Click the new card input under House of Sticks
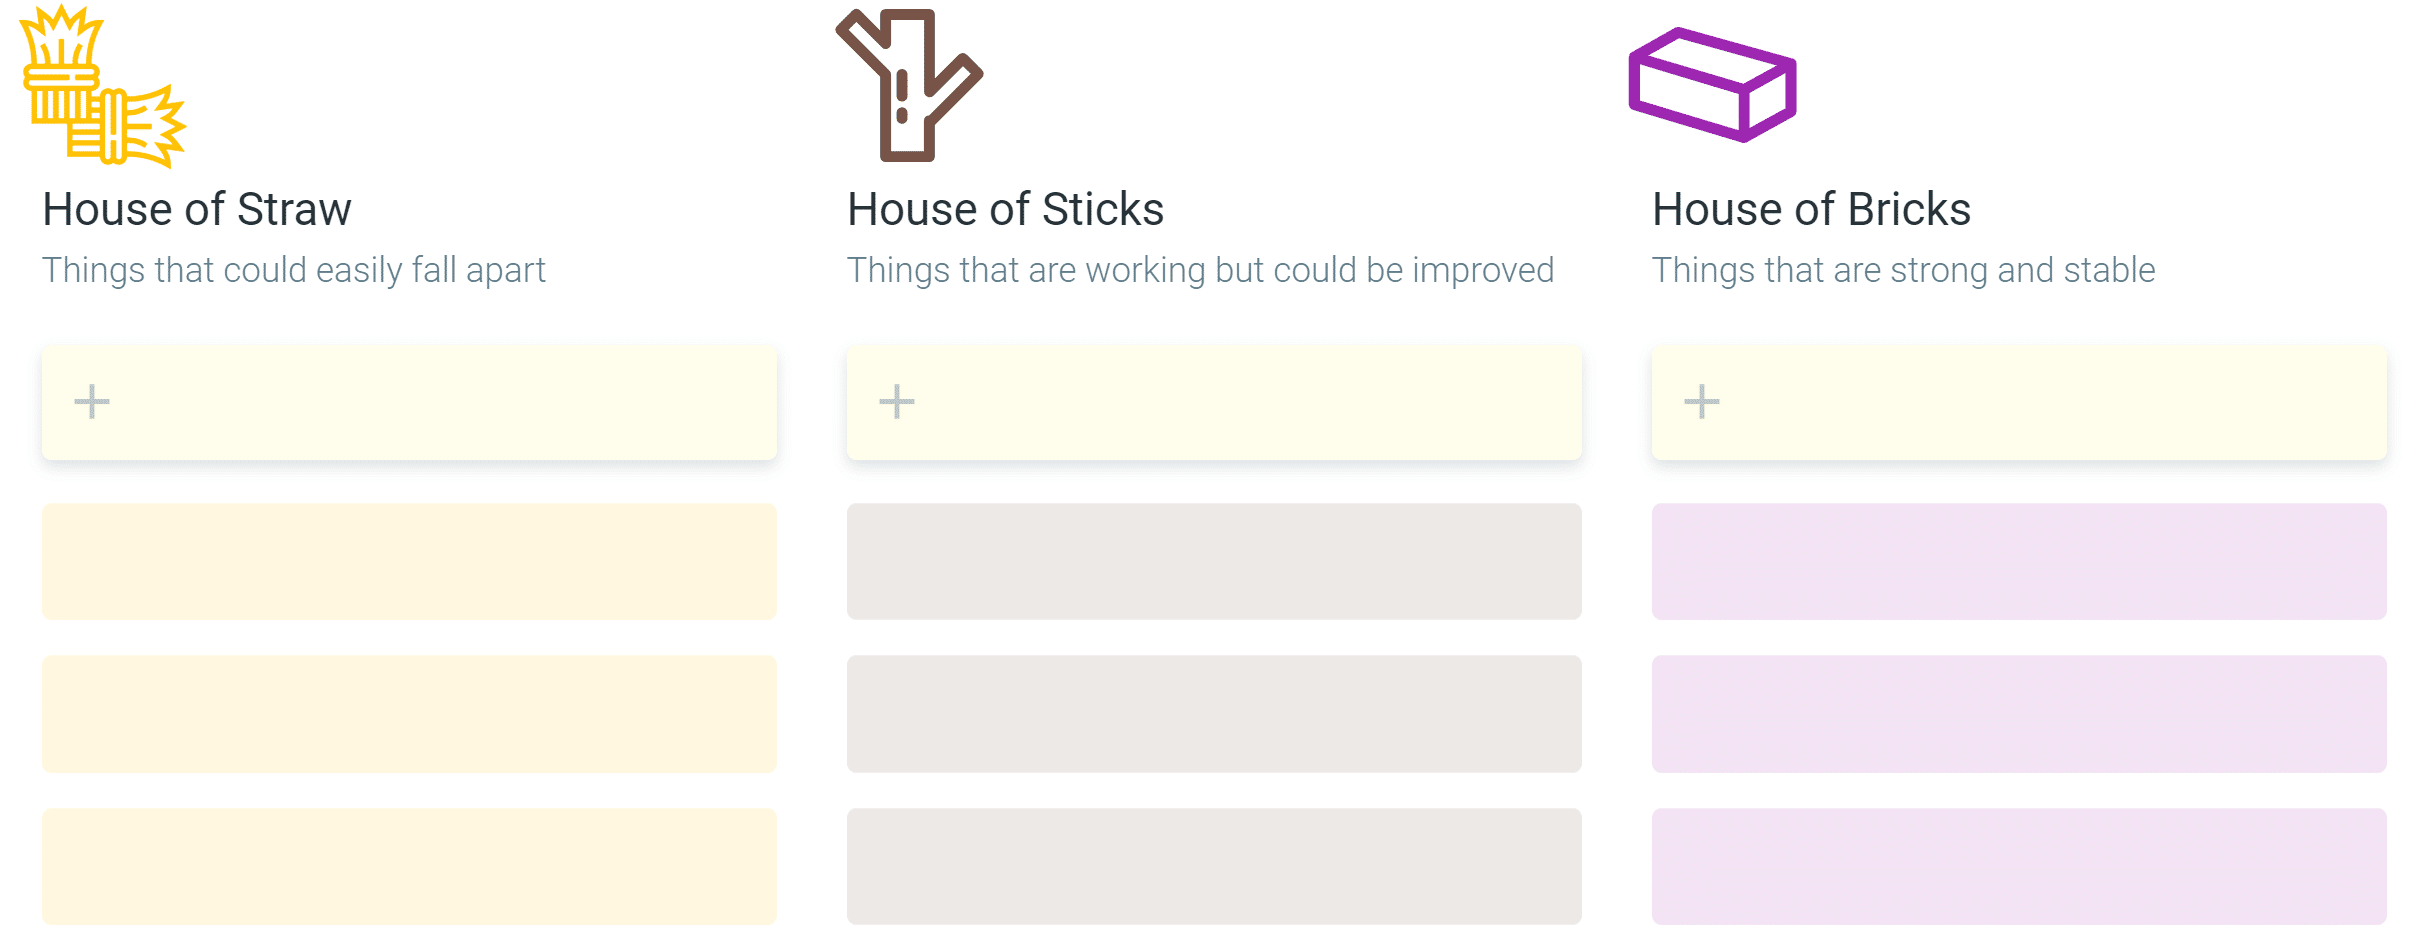 pos(1214,403)
